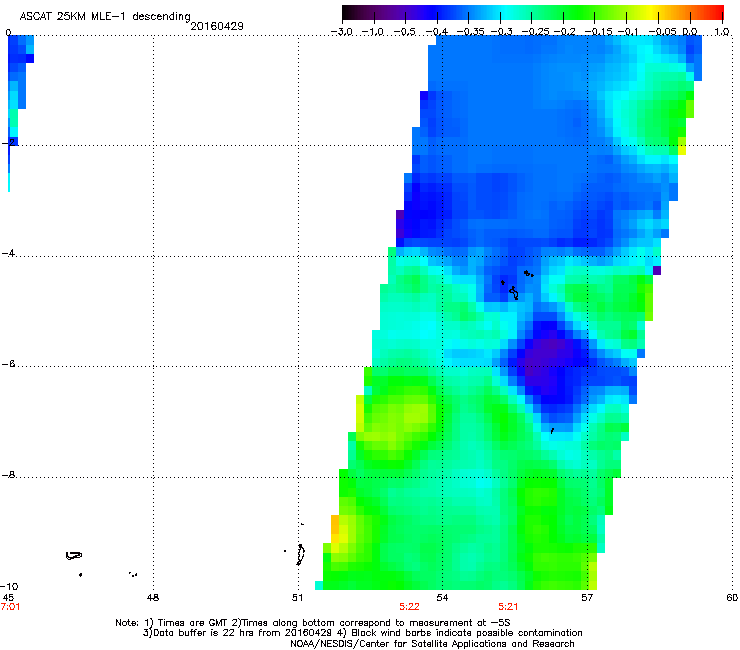Select the latitude label -6 on the left axis
740x650 pixels.
pos(8,364)
